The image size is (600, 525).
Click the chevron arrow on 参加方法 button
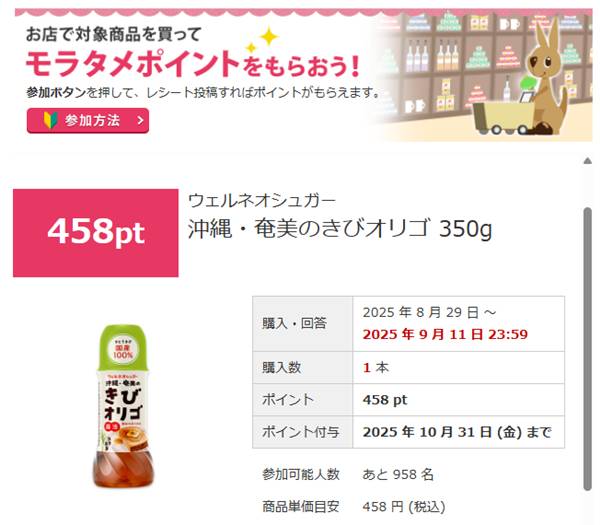[x=140, y=121]
